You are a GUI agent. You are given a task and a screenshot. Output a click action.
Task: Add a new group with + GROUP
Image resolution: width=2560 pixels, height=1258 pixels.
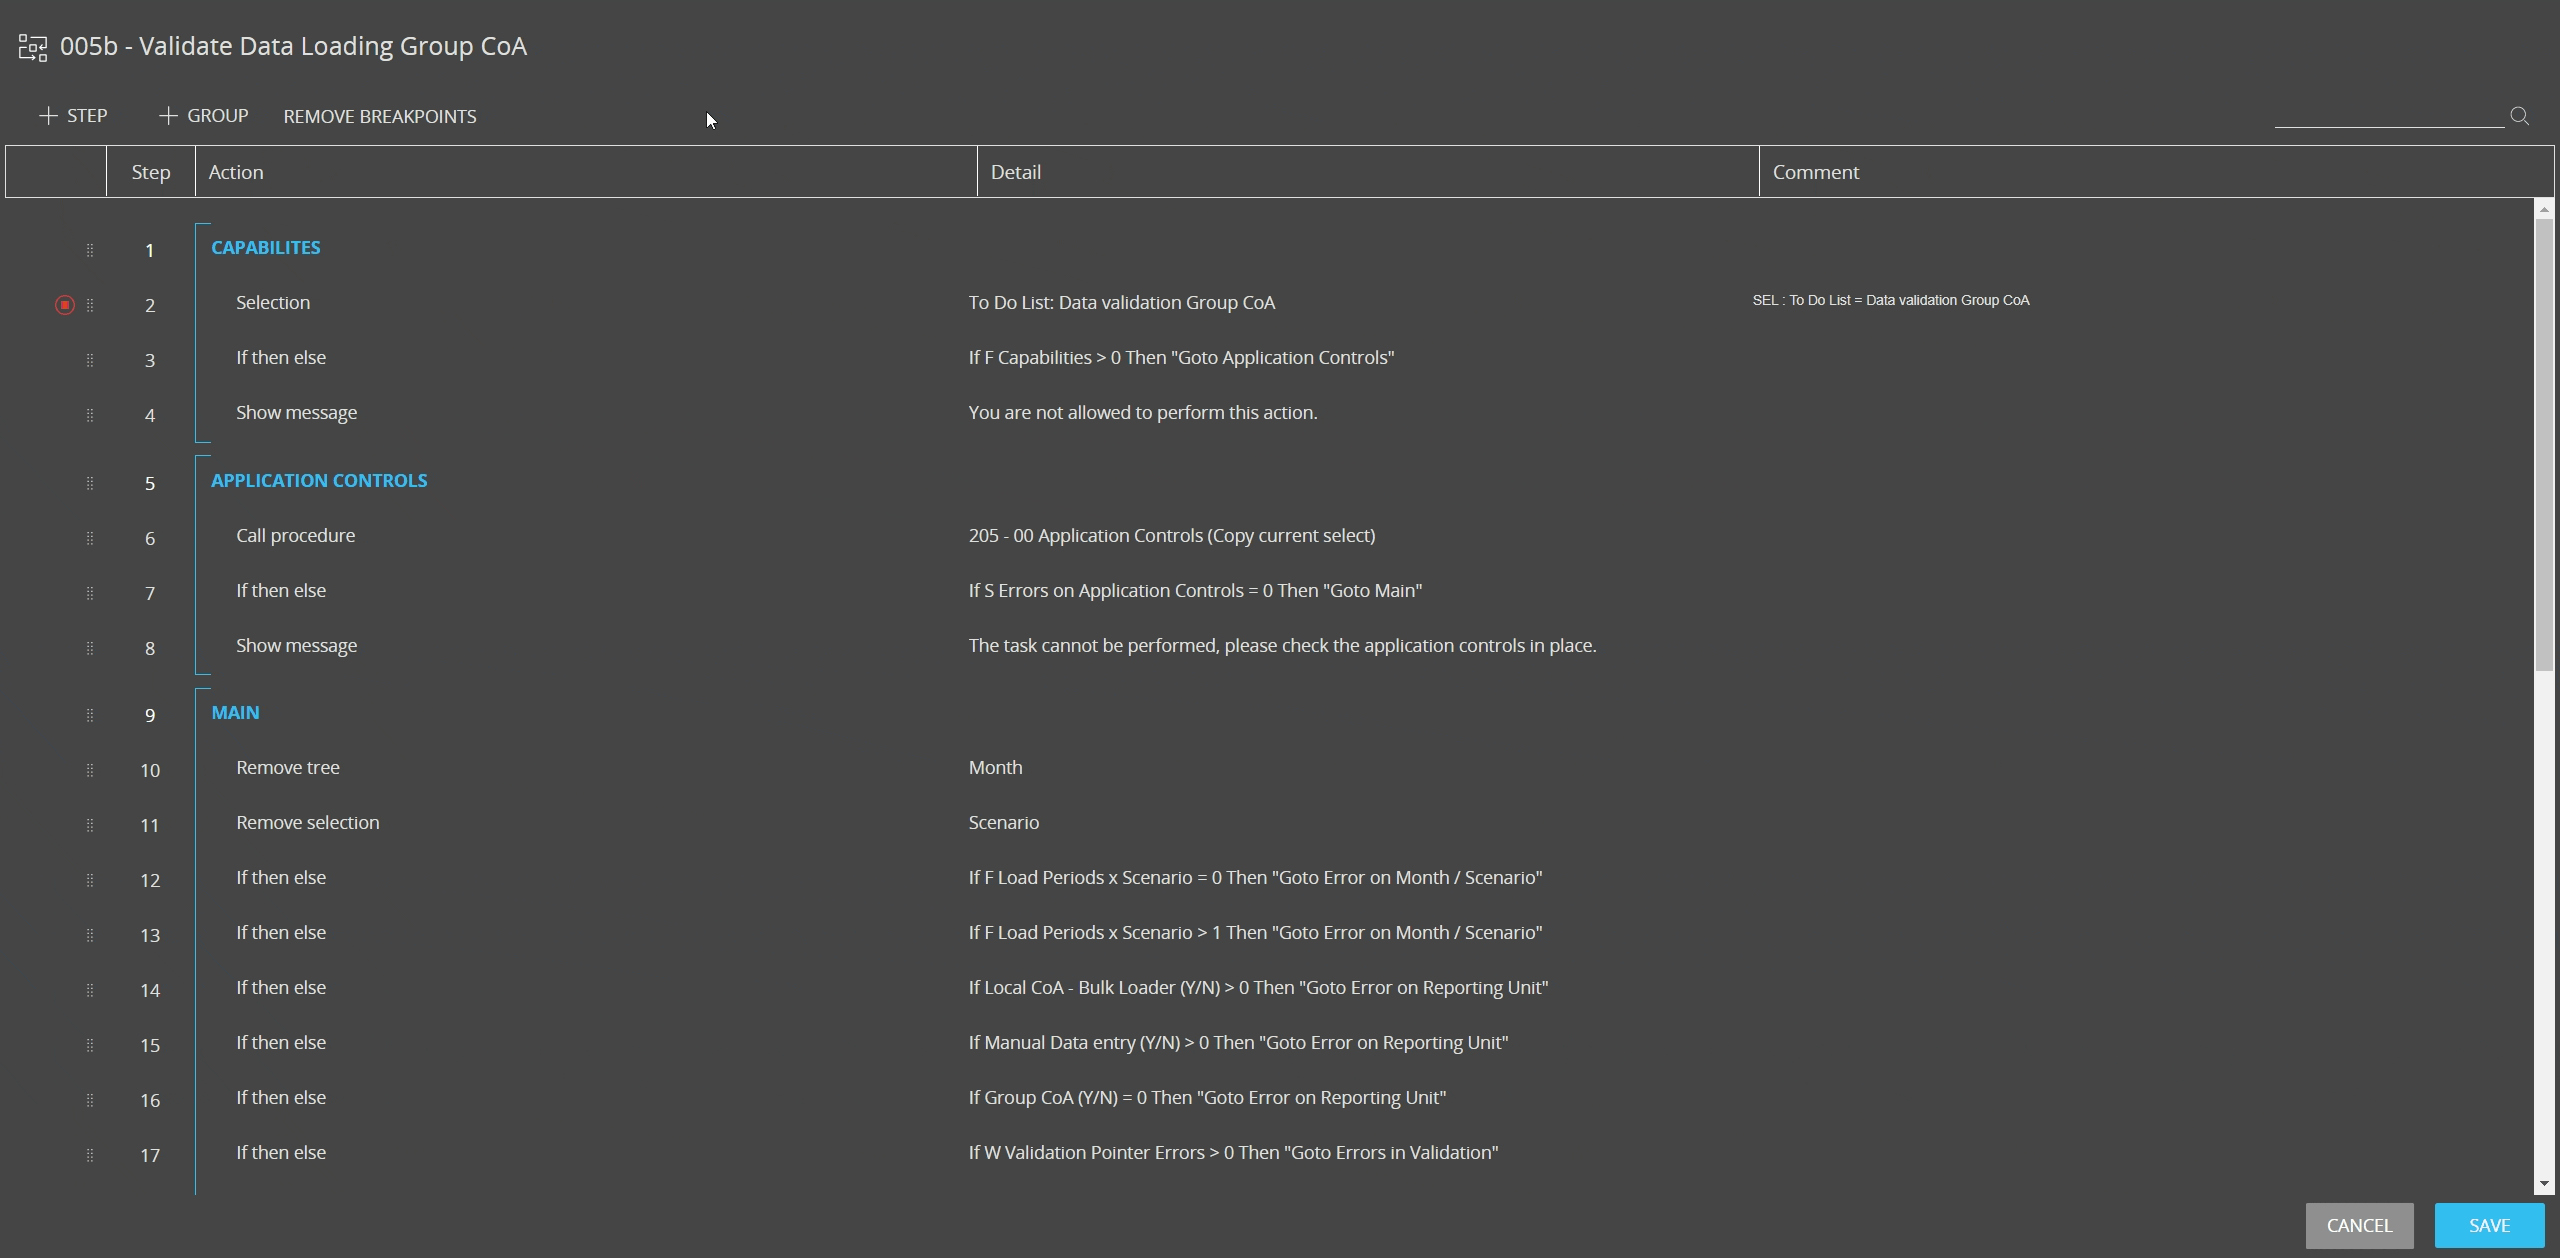pyautogui.click(x=203, y=116)
